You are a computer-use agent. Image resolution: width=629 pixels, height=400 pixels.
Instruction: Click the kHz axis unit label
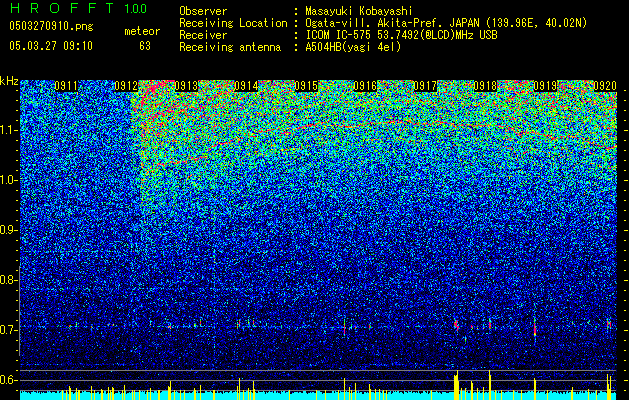point(9,81)
